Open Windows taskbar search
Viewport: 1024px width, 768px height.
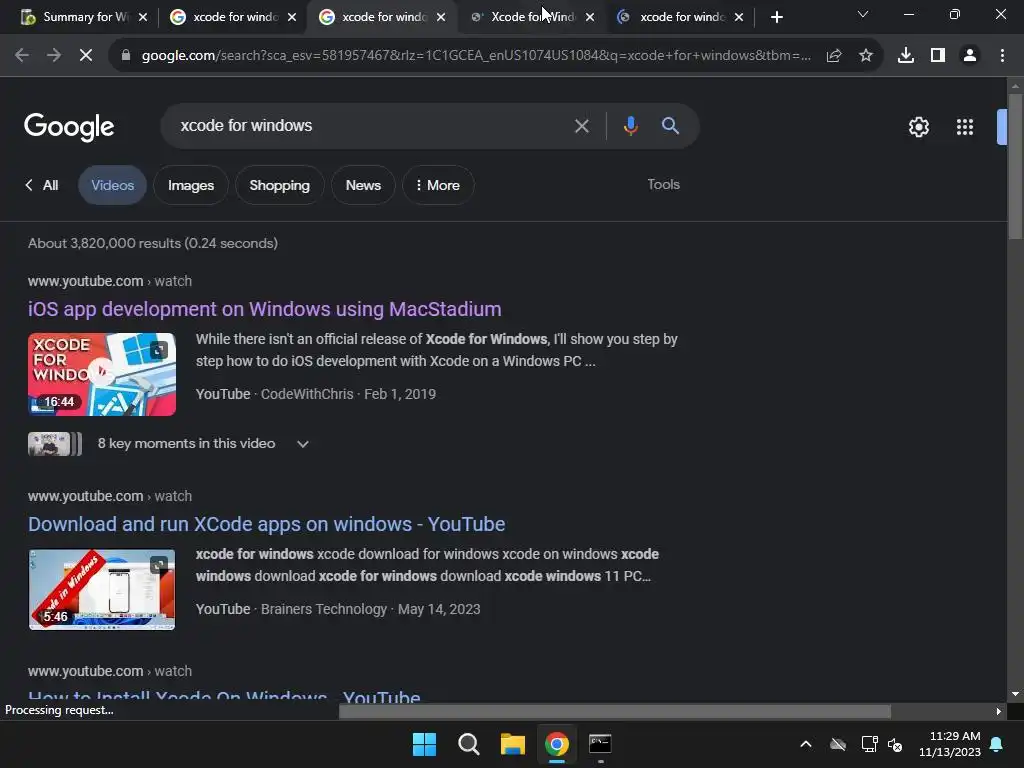click(468, 744)
